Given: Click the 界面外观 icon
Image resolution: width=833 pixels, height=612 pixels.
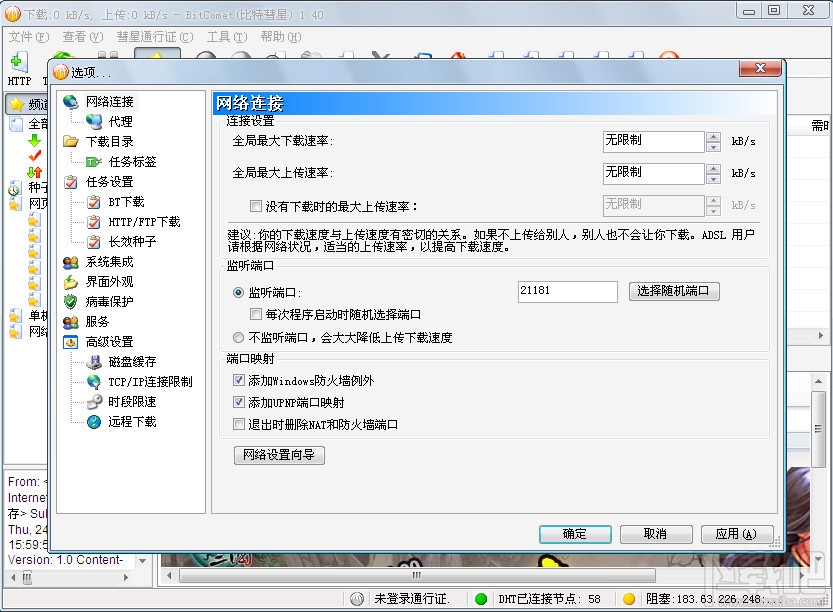Looking at the screenshot, I should click(71, 282).
